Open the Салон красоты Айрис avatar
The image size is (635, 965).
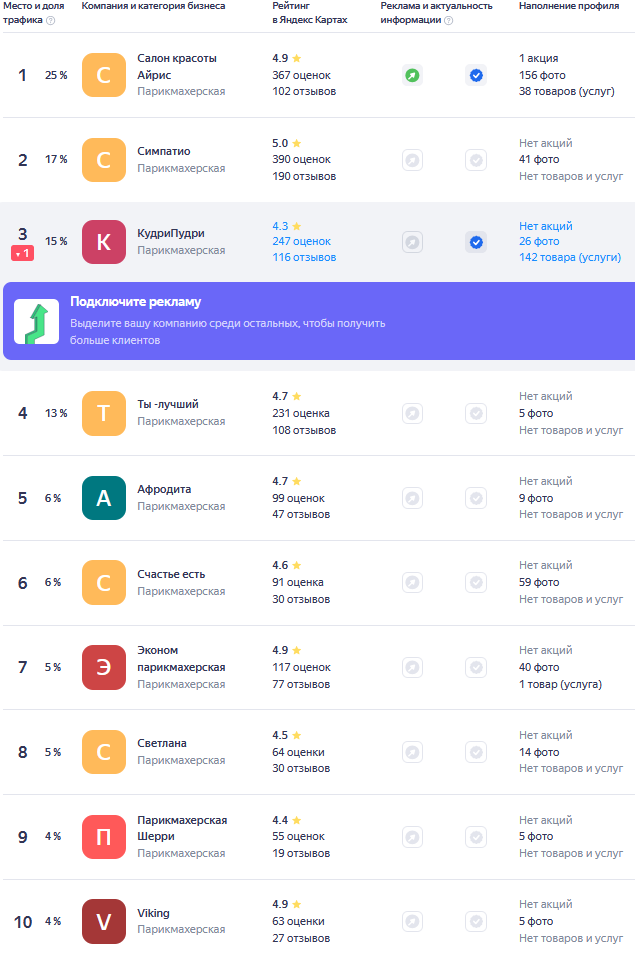(x=104, y=75)
